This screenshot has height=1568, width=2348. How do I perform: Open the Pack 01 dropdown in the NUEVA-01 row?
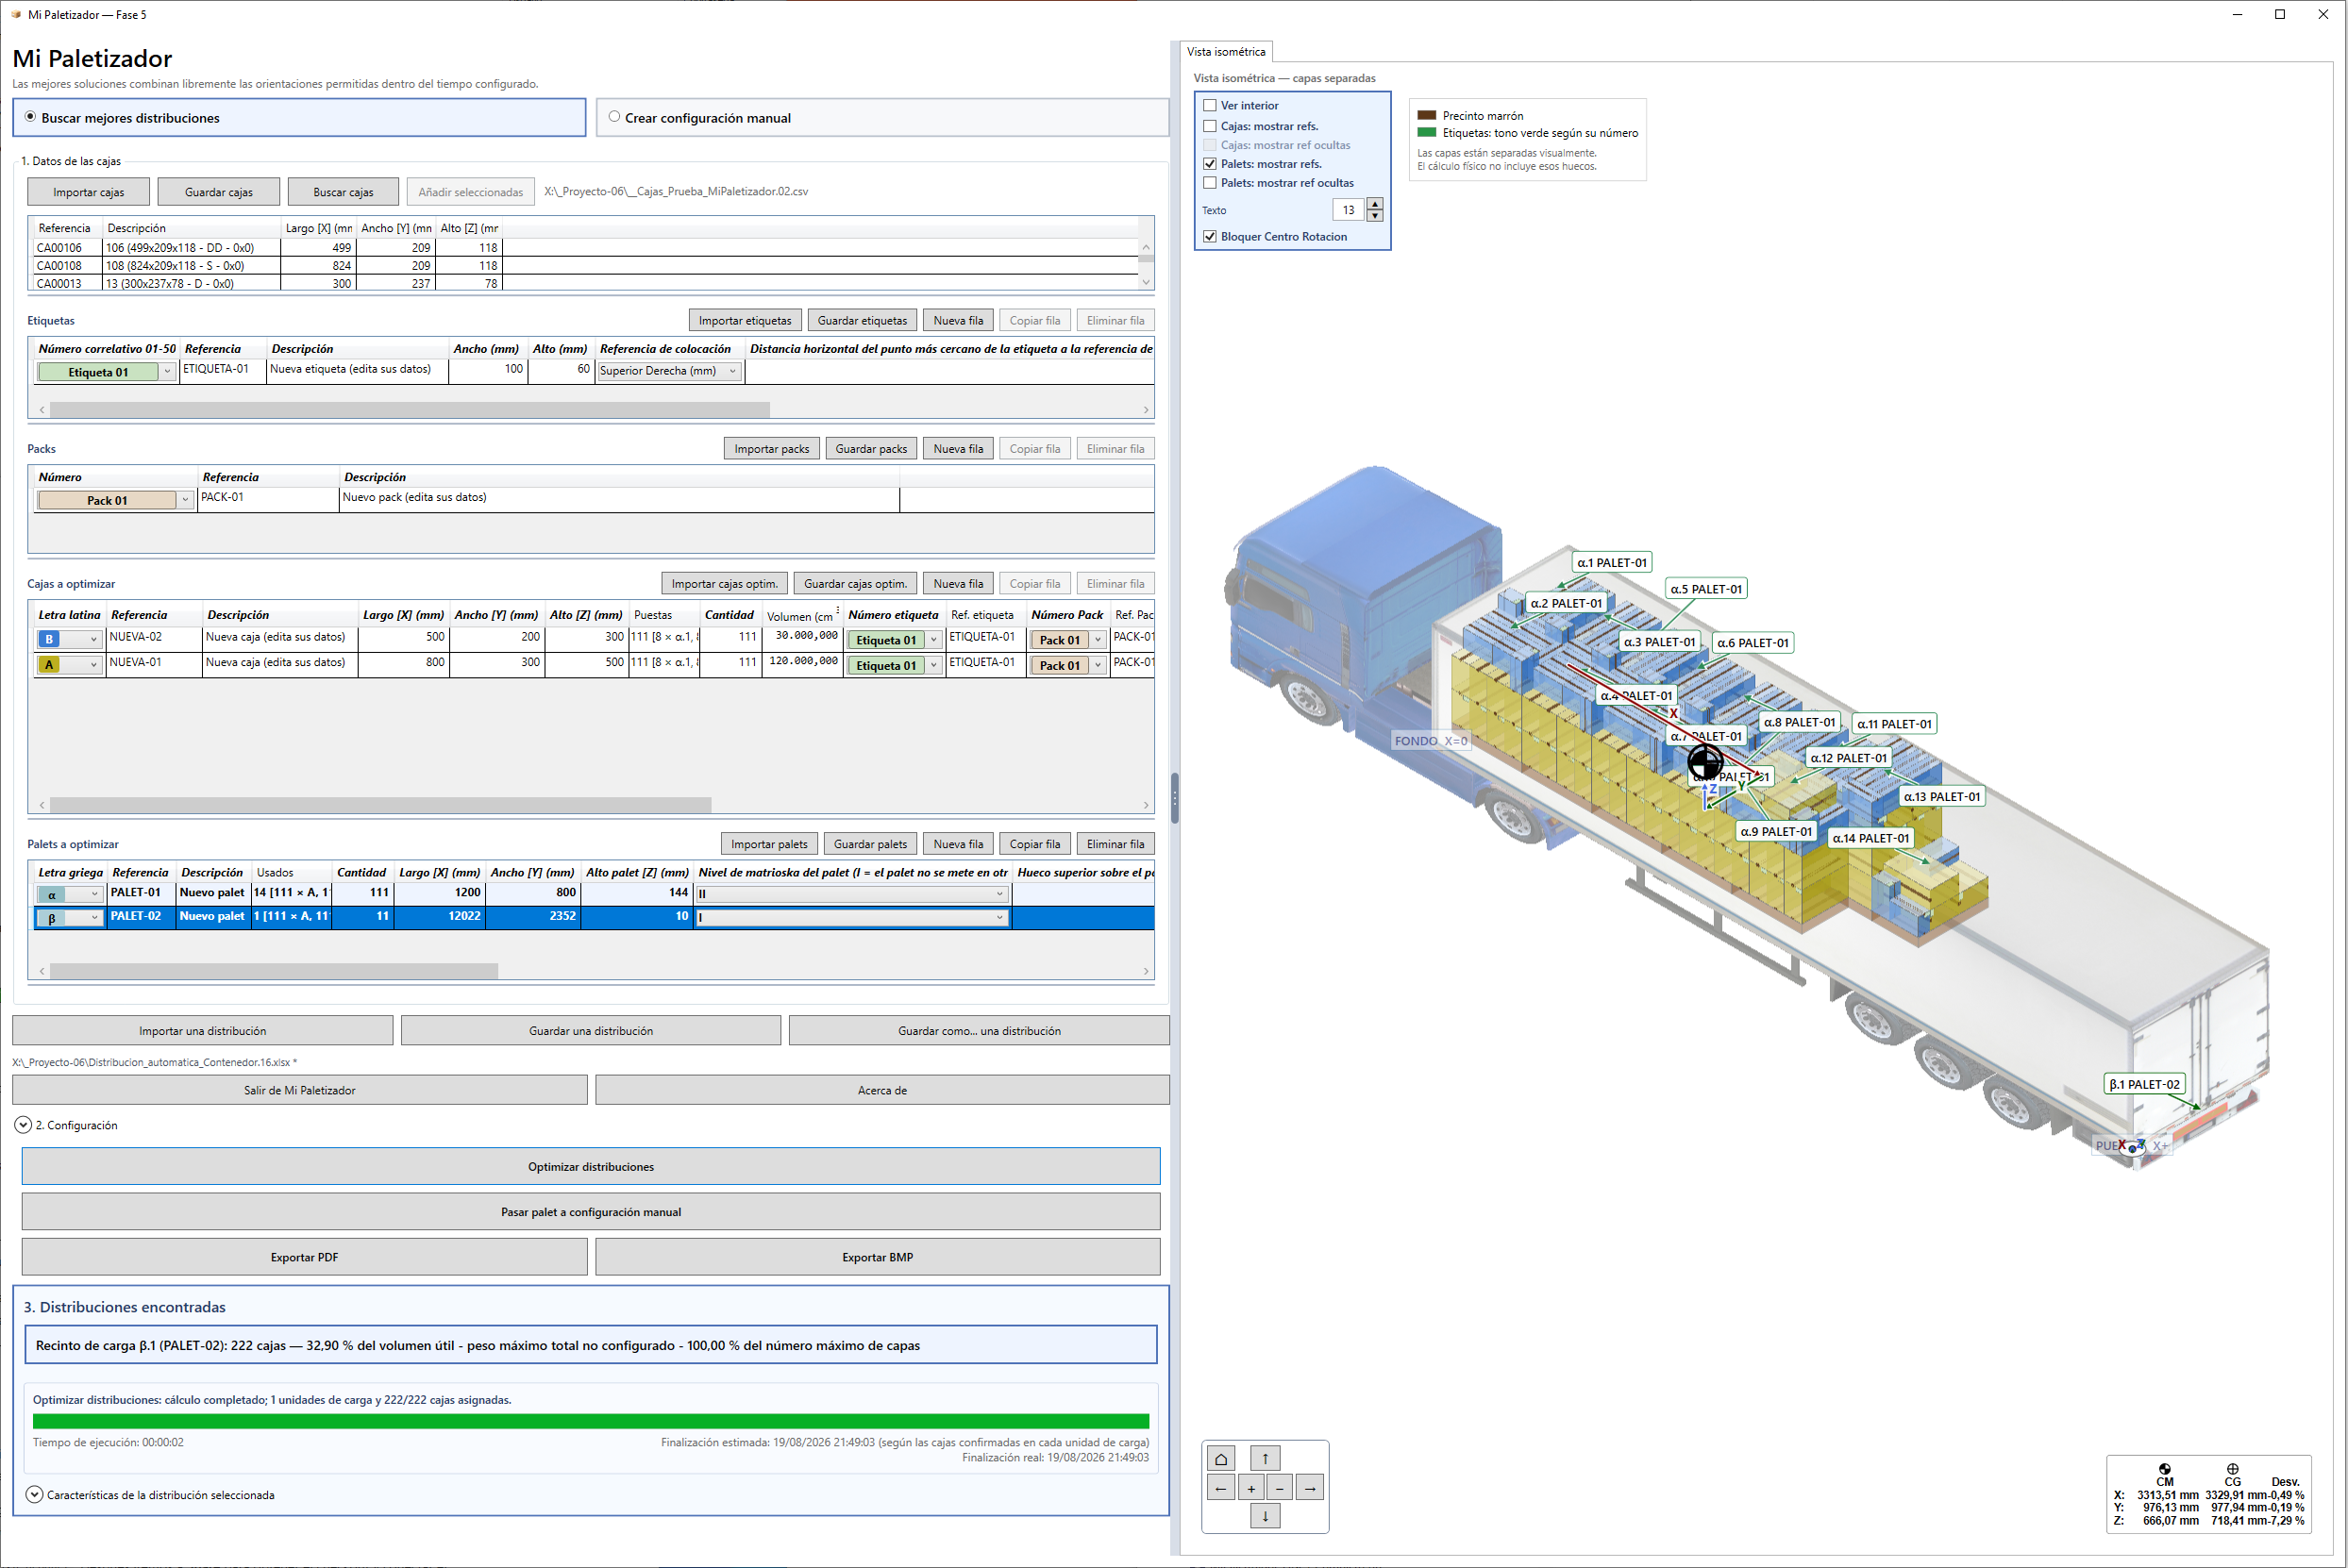point(1097,666)
